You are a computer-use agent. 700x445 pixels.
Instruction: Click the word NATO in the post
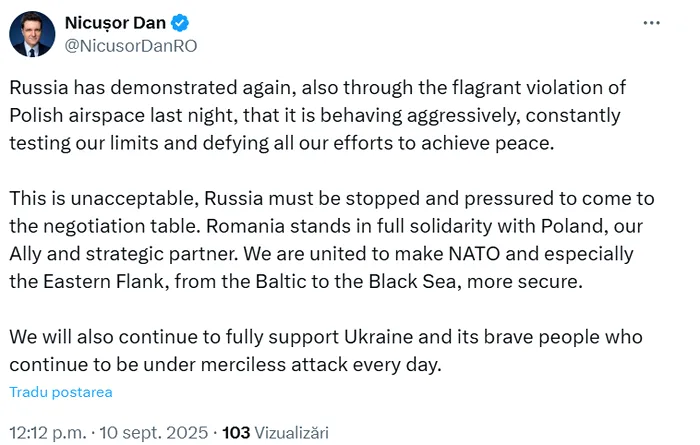click(x=474, y=254)
